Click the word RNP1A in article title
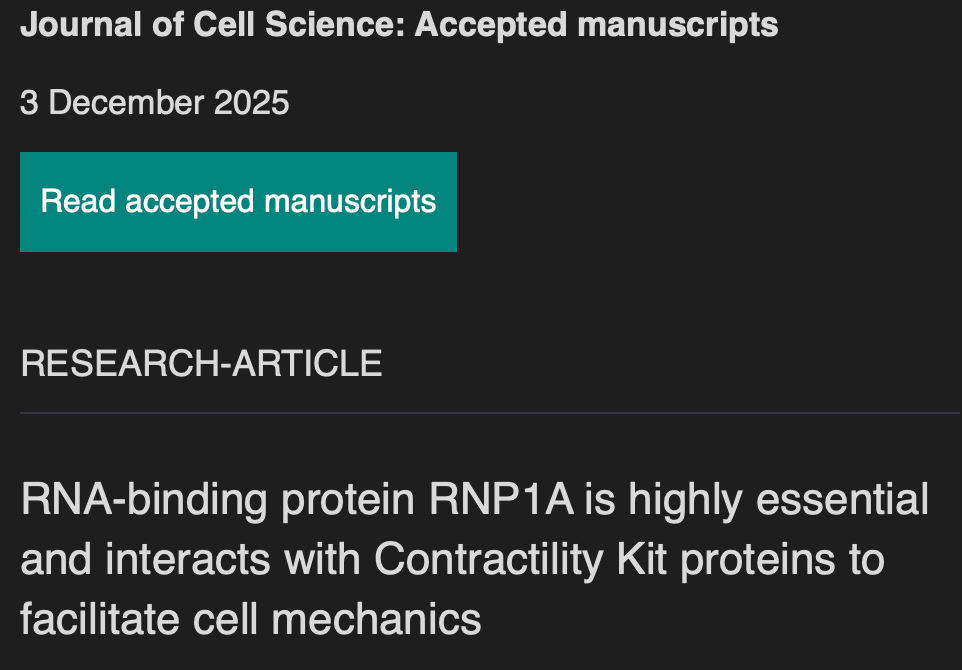This screenshot has height=670, width=962. (x=502, y=500)
